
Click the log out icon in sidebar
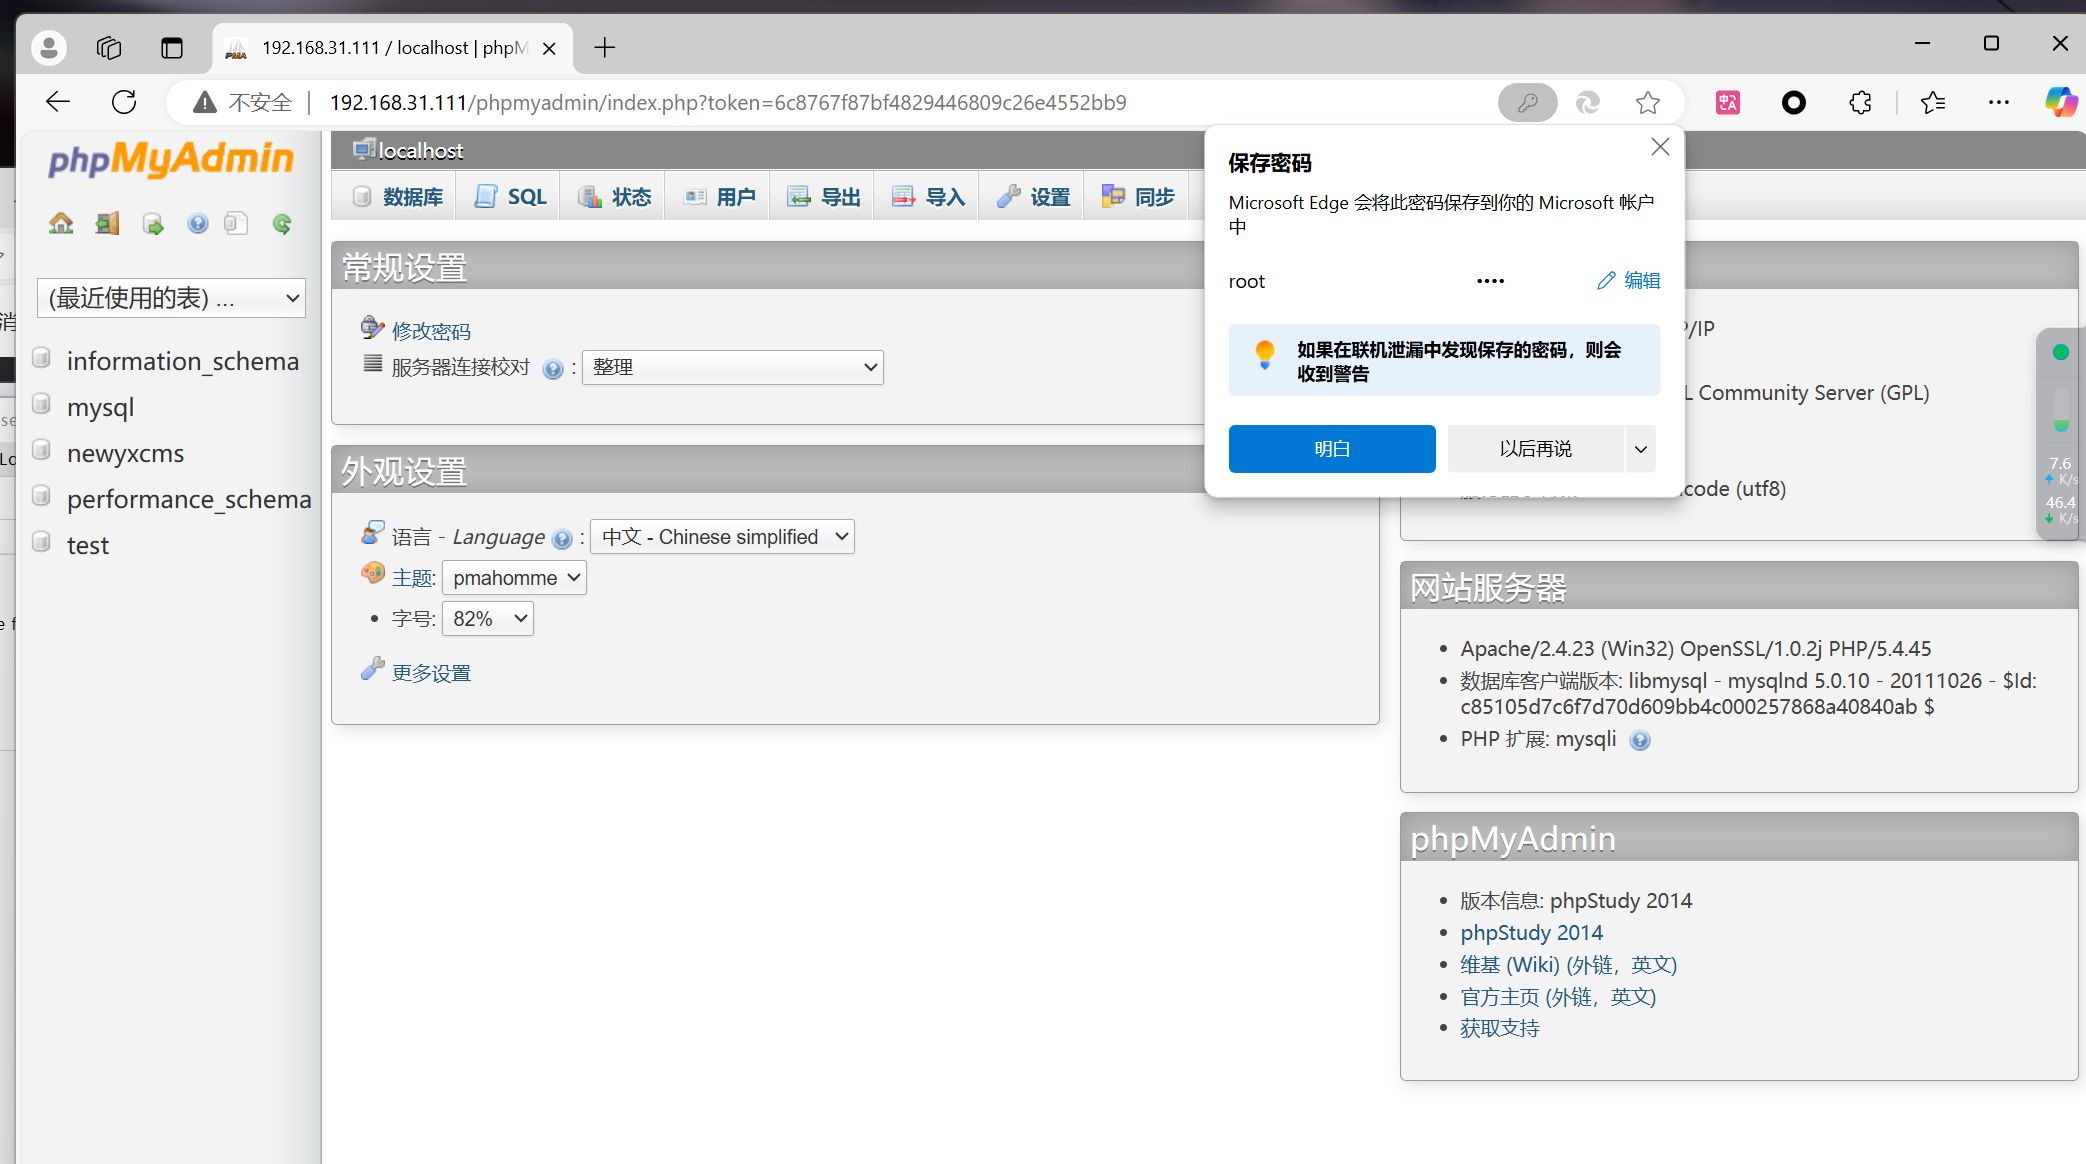click(x=107, y=223)
